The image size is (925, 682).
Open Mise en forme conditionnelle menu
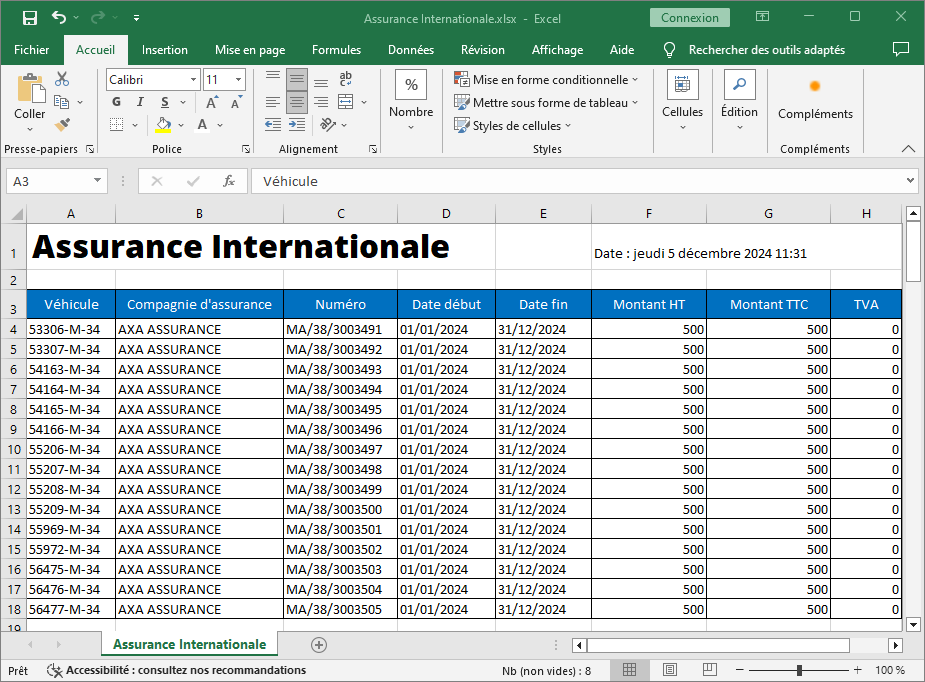tap(546, 79)
